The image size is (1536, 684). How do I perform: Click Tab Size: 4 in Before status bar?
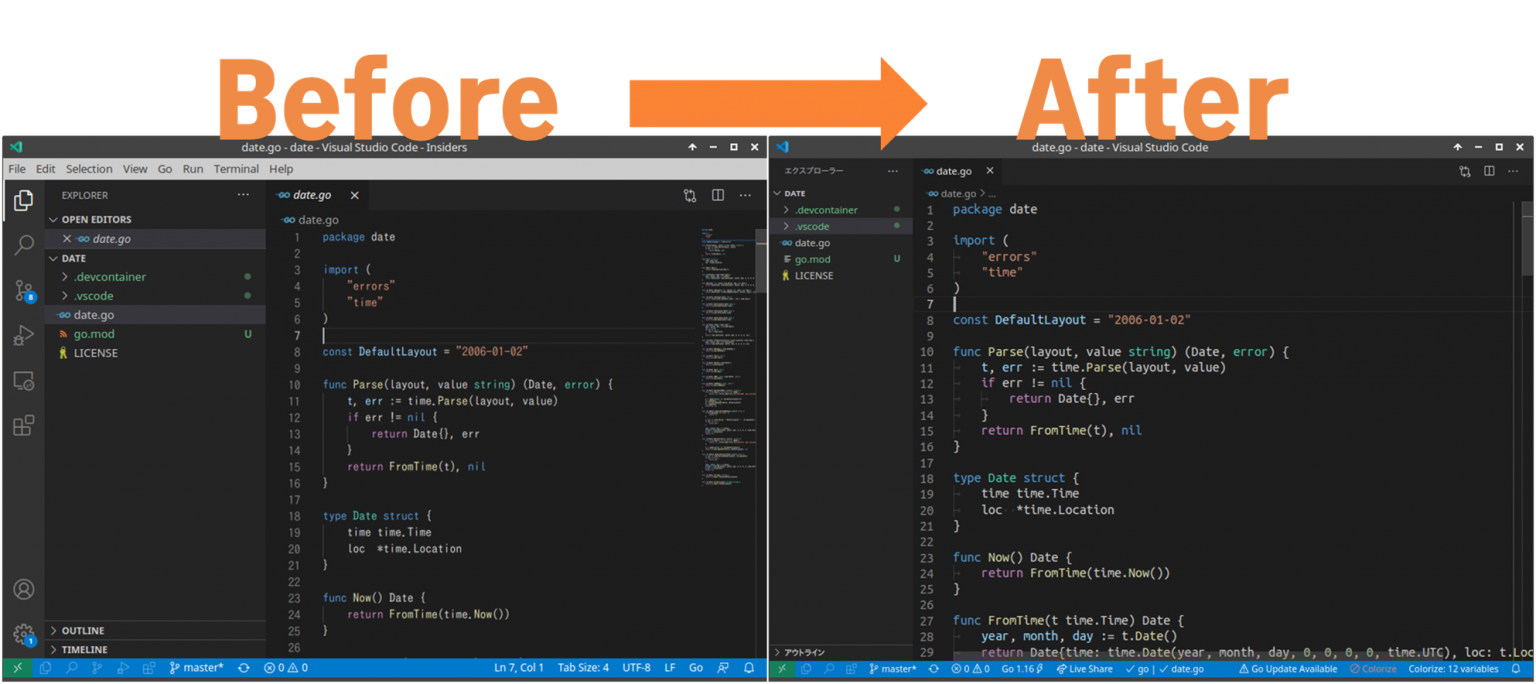click(x=583, y=668)
